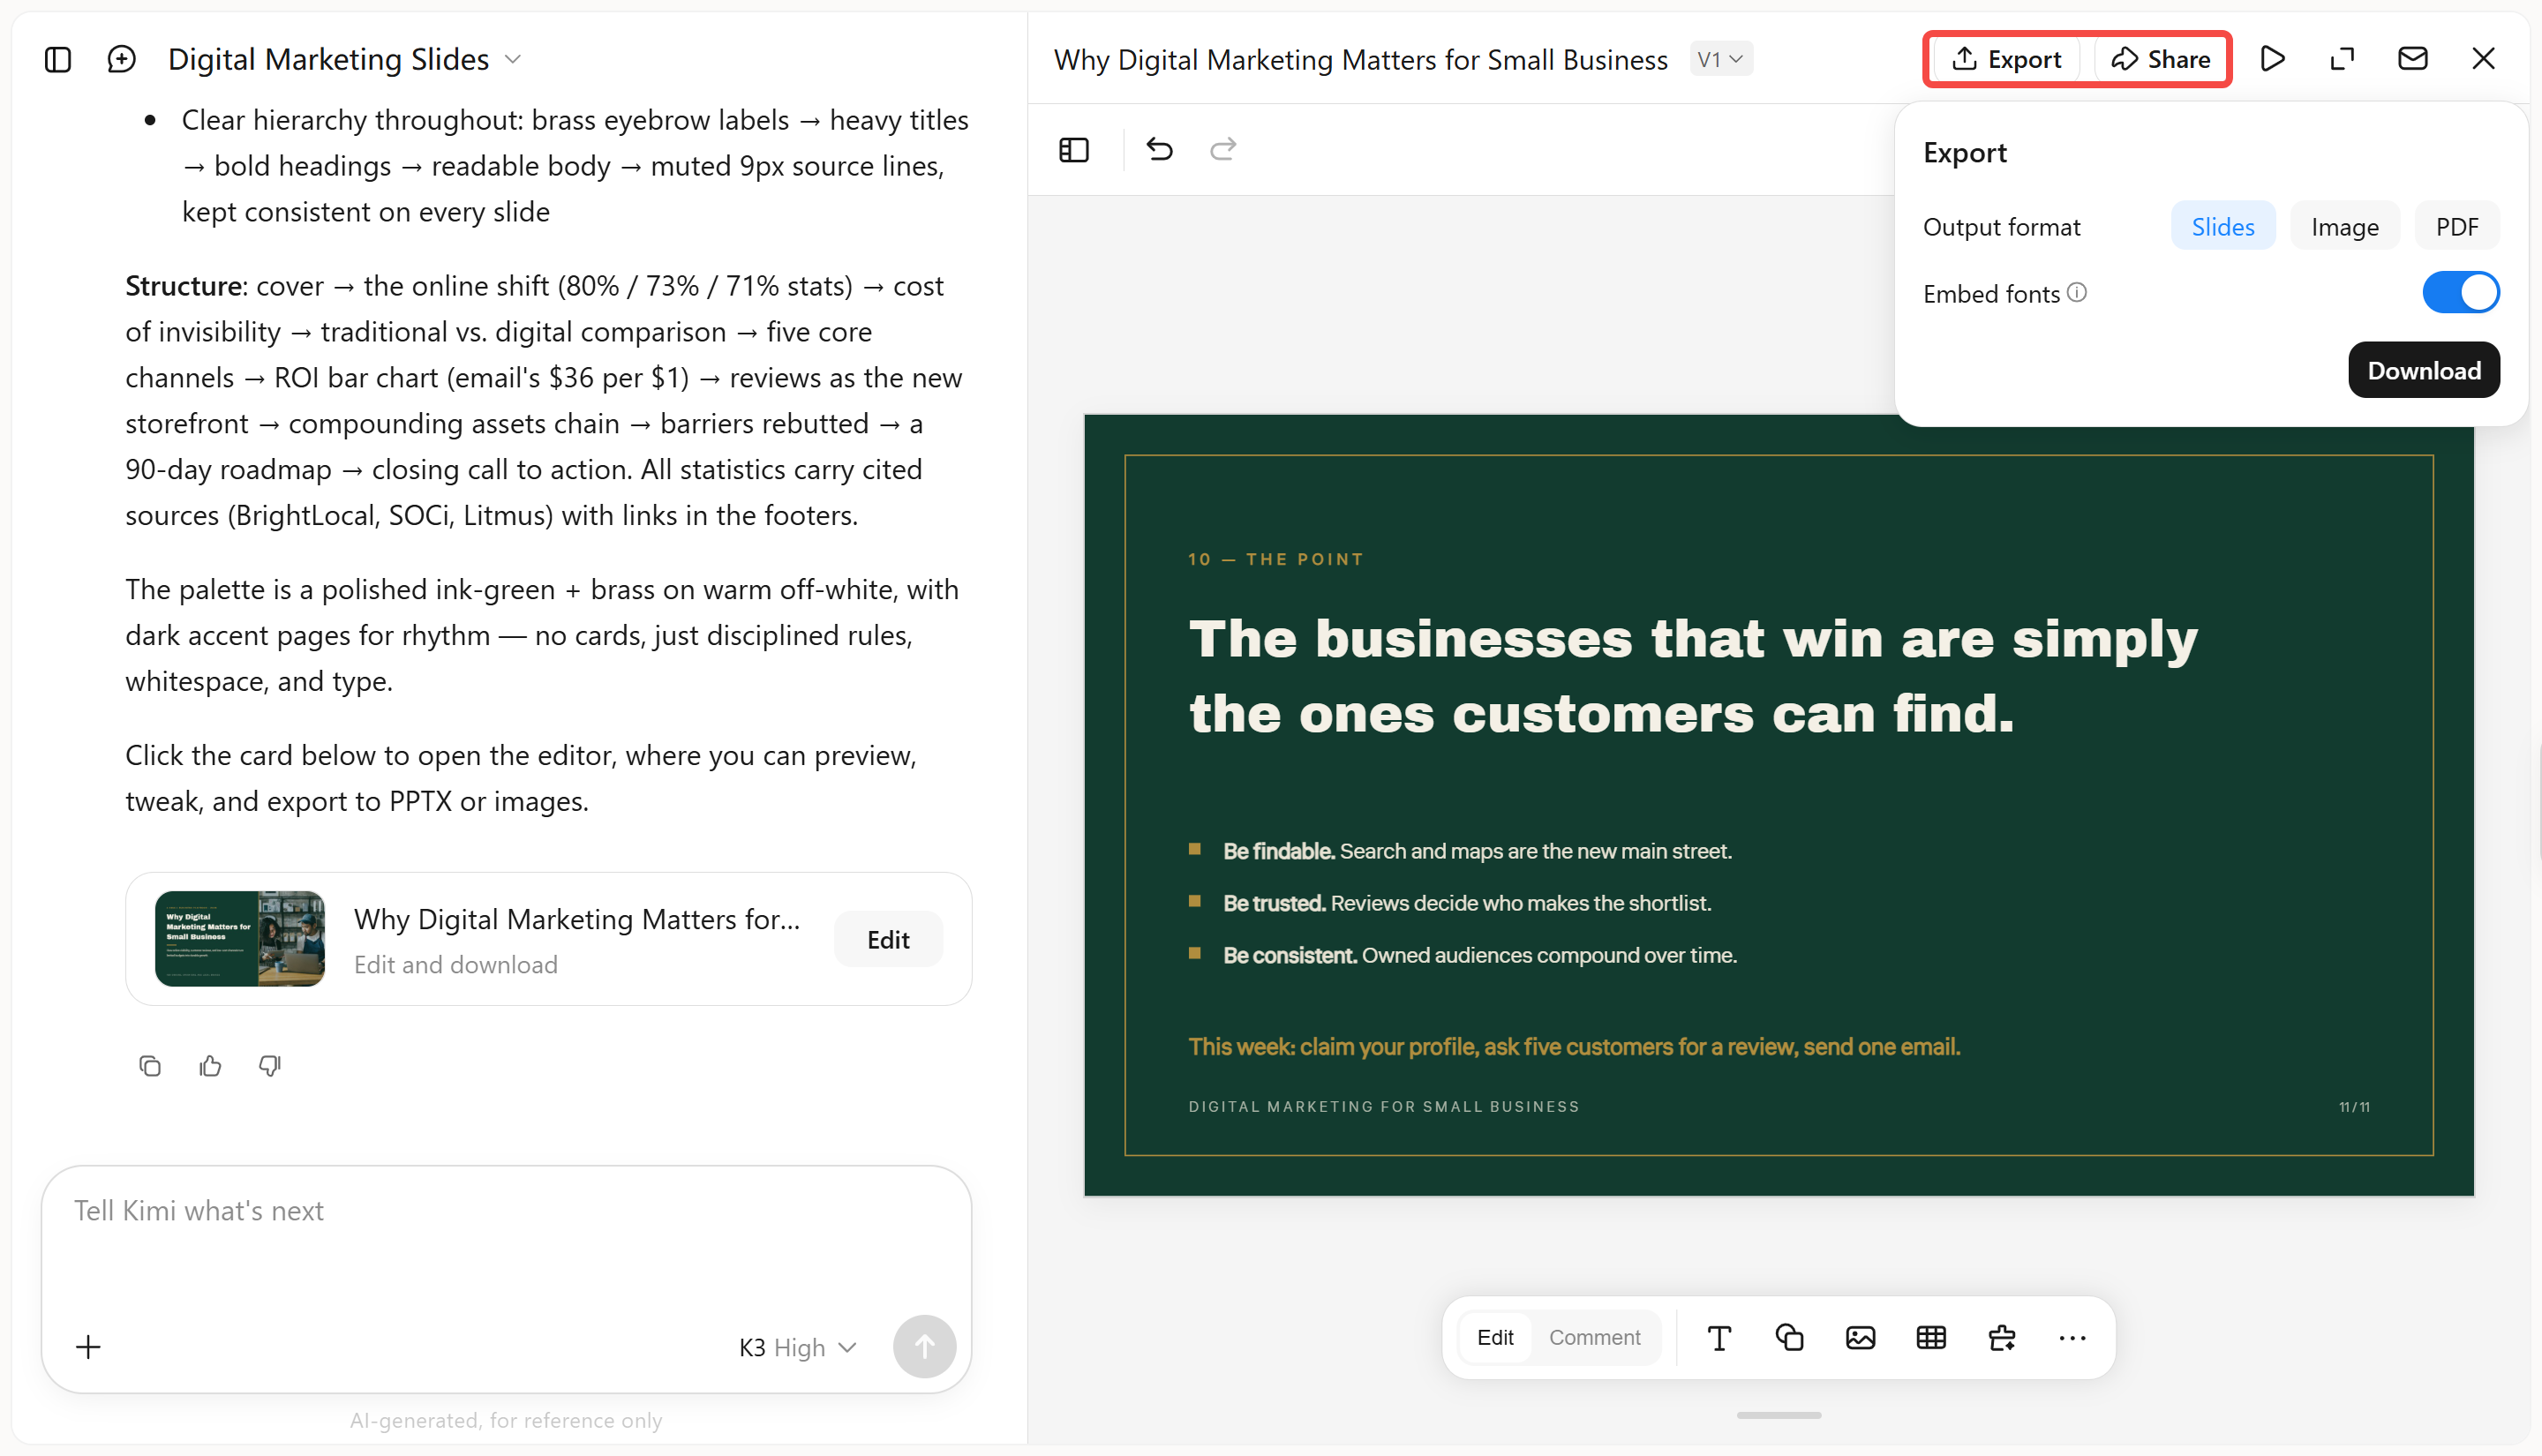This screenshot has height=1456, width=2542.
Task: Open Digital Marketing Slides title dropdown
Action: [x=344, y=59]
